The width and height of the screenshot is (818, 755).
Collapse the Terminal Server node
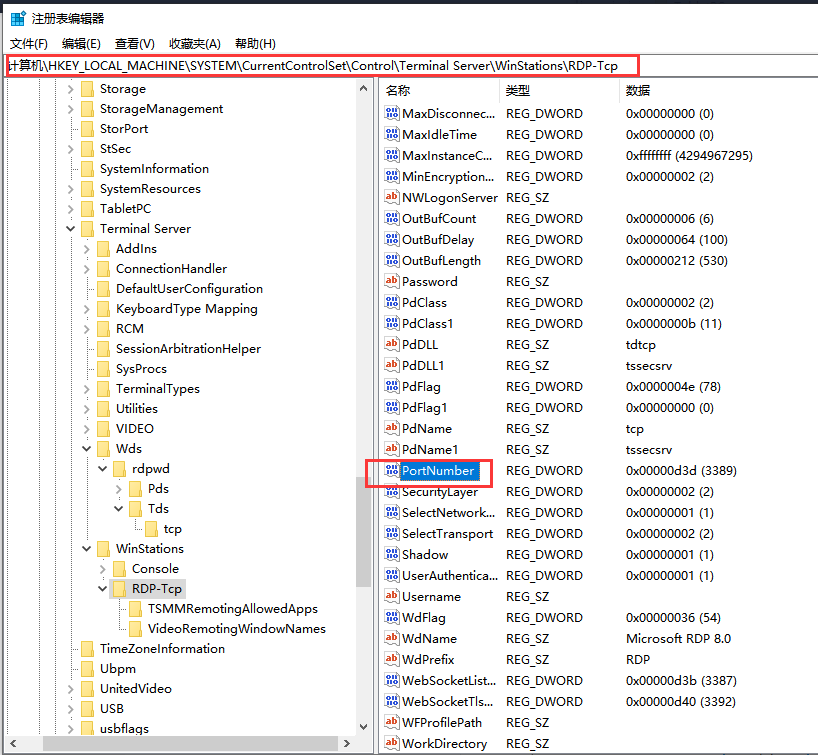pos(70,229)
